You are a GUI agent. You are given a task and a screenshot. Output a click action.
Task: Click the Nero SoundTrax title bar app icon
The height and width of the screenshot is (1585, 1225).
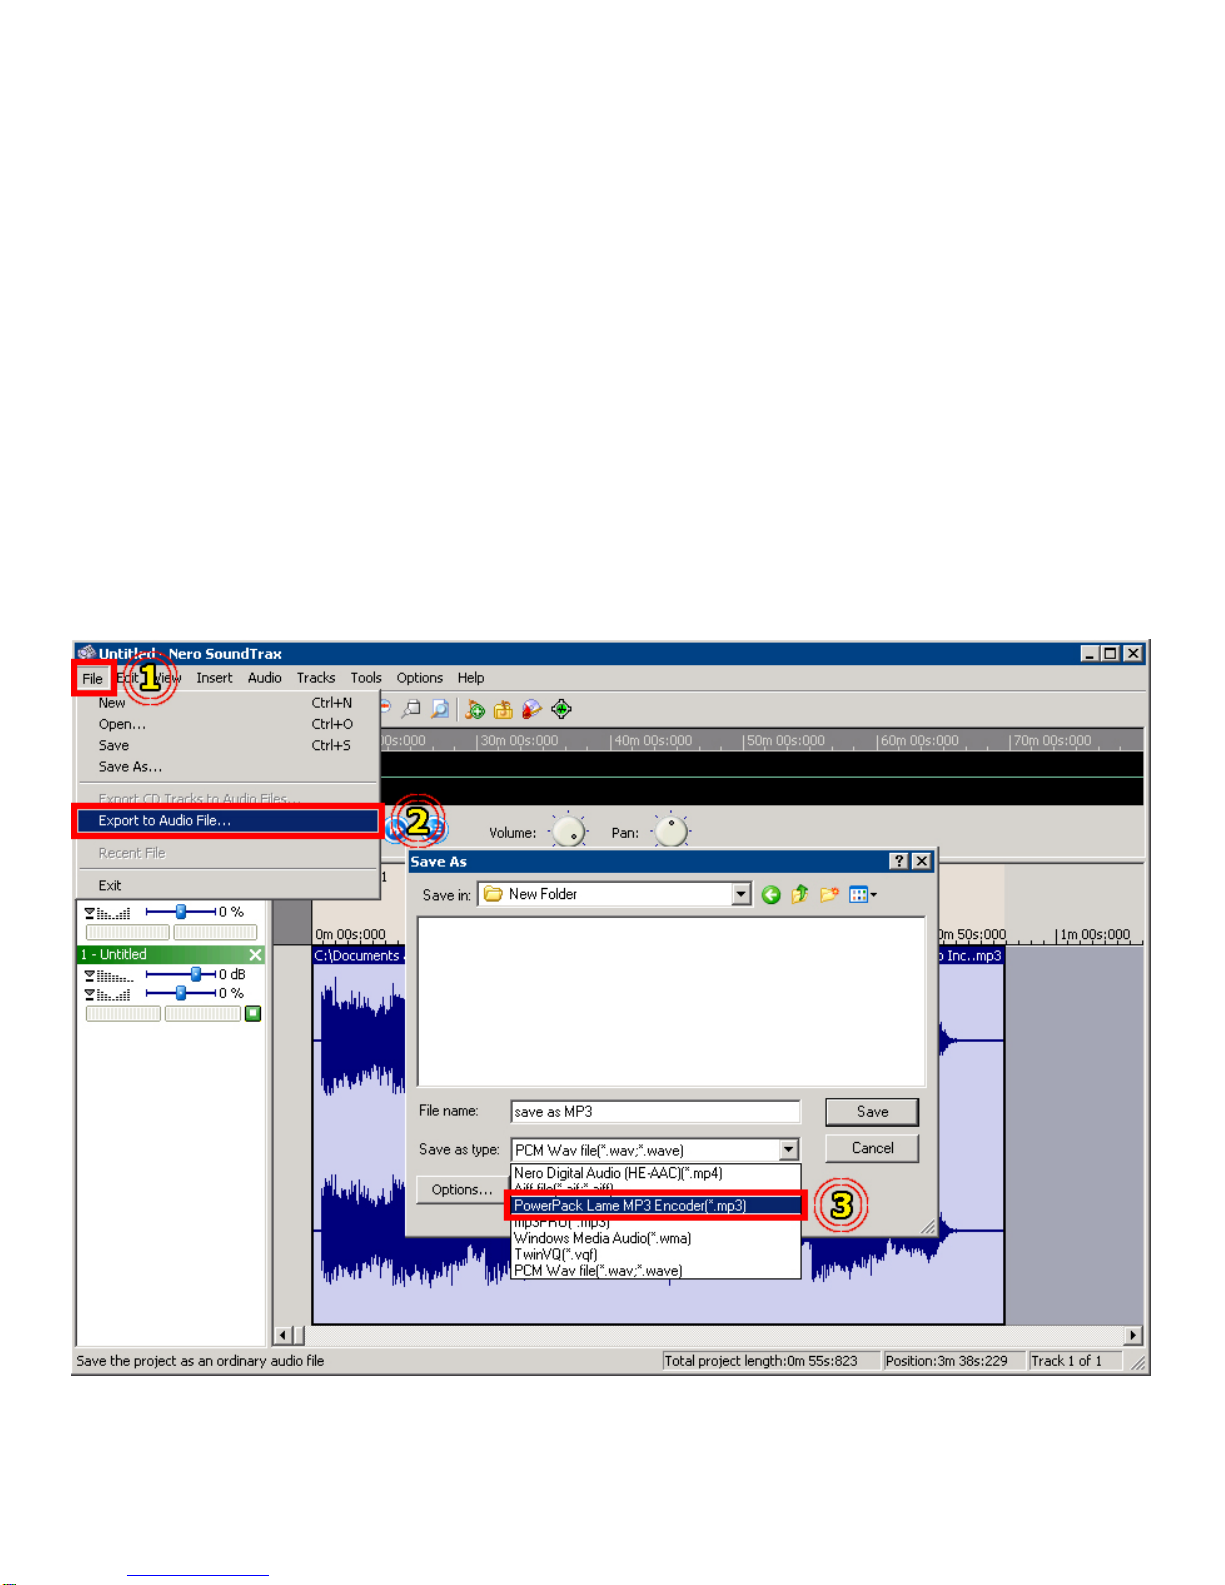coord(86,653)
